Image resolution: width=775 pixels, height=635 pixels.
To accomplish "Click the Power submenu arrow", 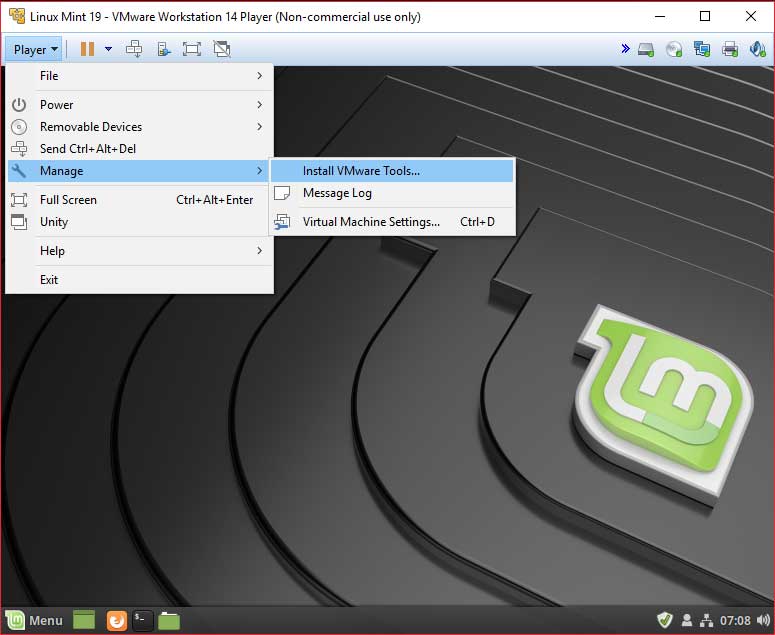I will 259,105.
